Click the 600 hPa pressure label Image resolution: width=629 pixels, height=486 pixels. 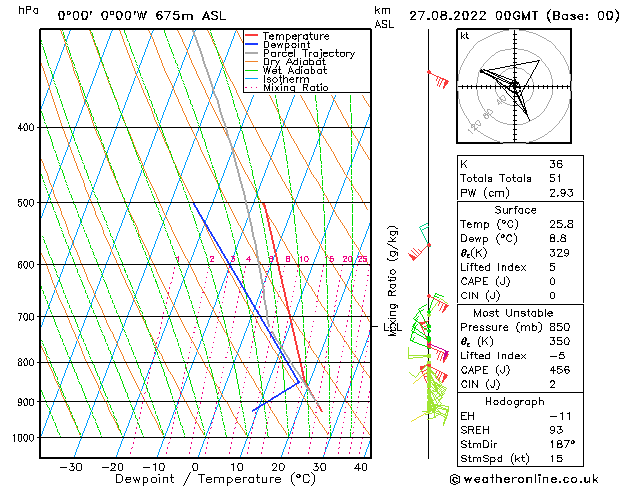pos(26,265)
